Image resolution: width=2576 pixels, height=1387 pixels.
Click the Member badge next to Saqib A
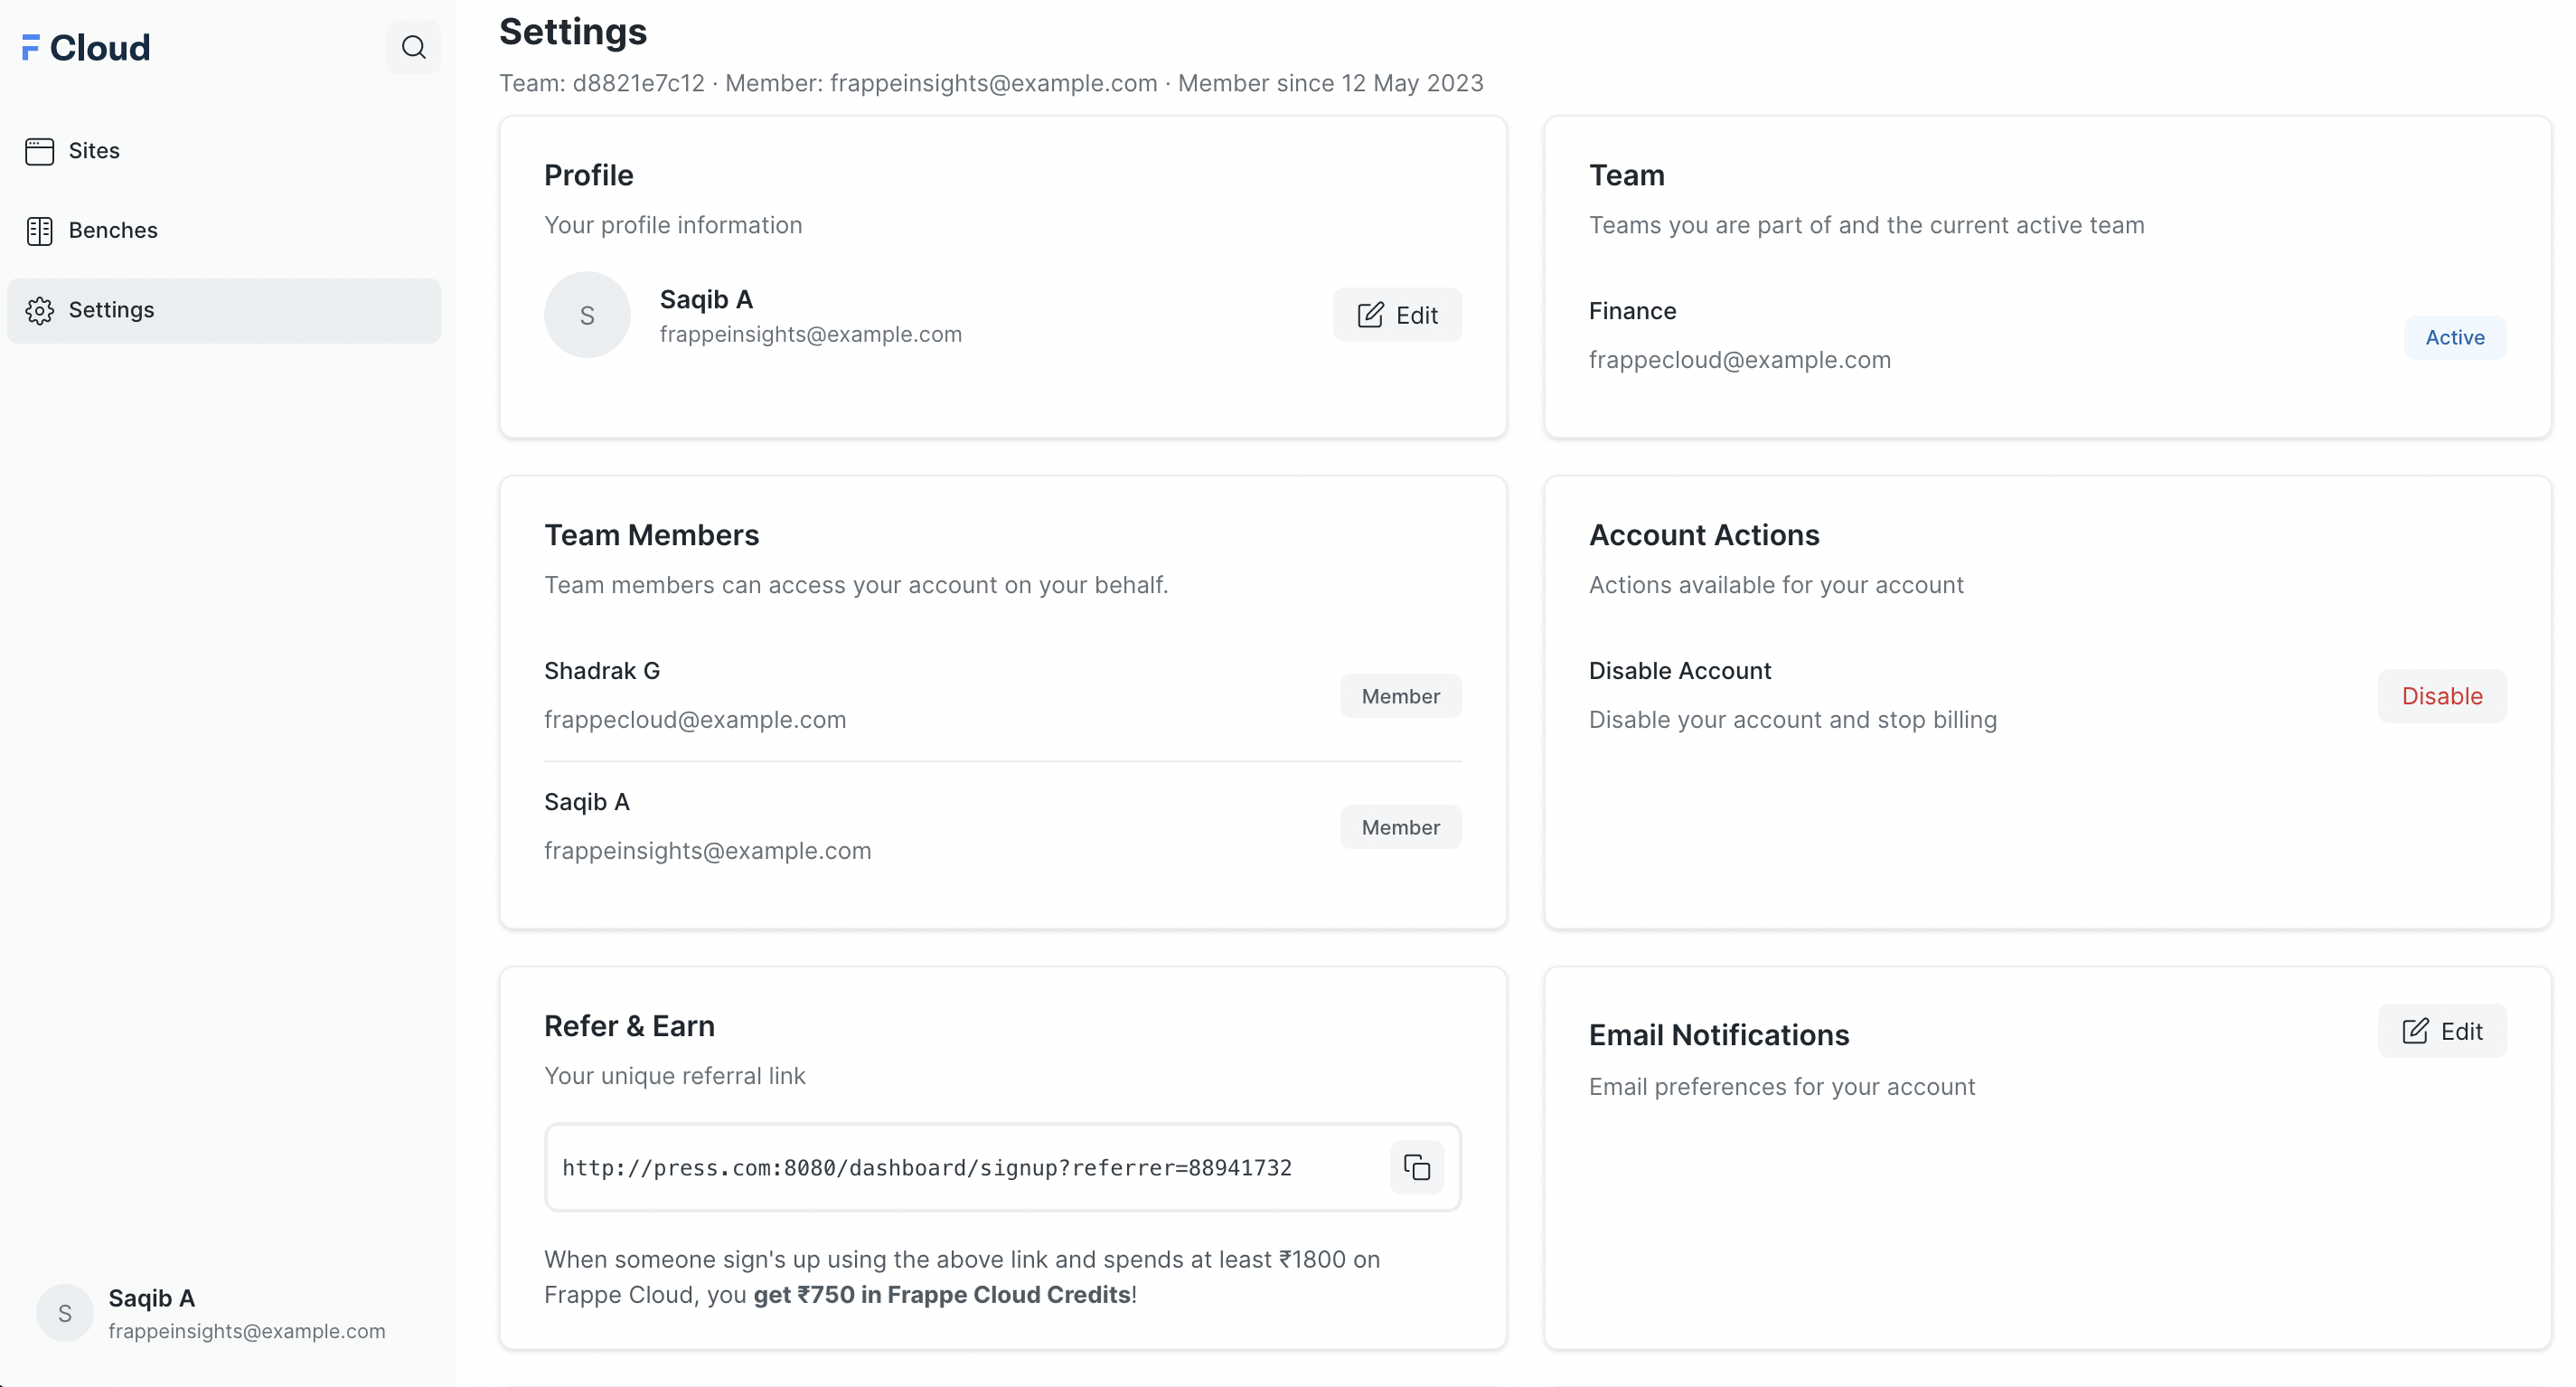point(1400,827)
